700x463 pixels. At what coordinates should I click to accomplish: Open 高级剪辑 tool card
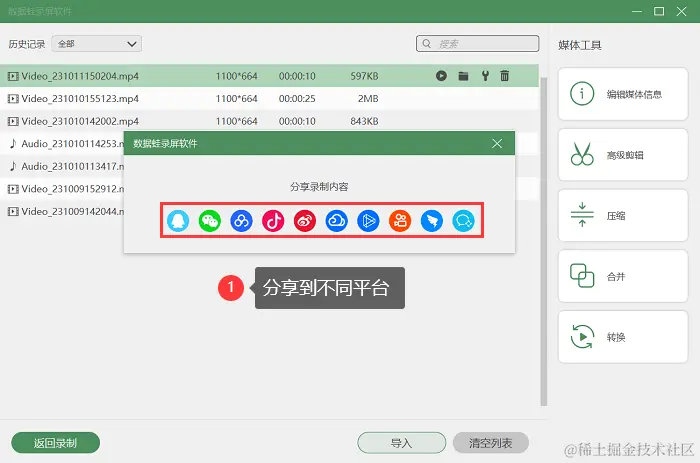coord(623,154)
